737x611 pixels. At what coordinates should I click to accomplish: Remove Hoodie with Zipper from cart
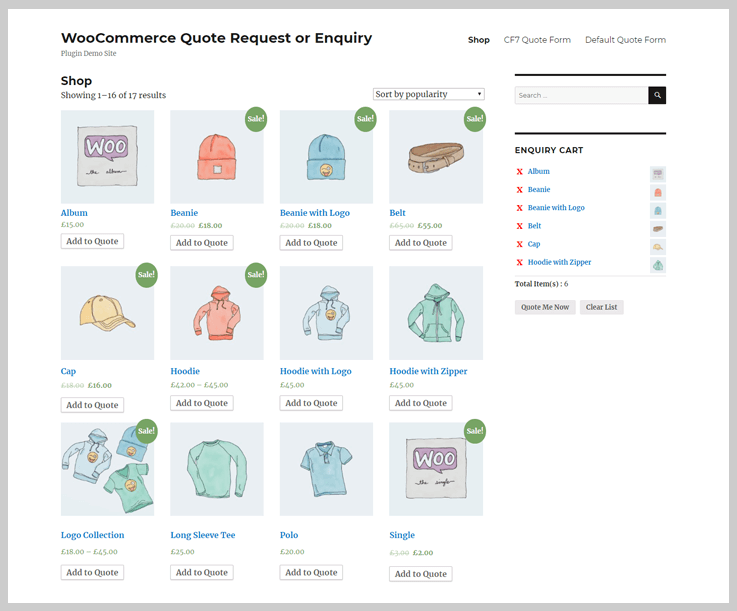click(x=519, y=262)
